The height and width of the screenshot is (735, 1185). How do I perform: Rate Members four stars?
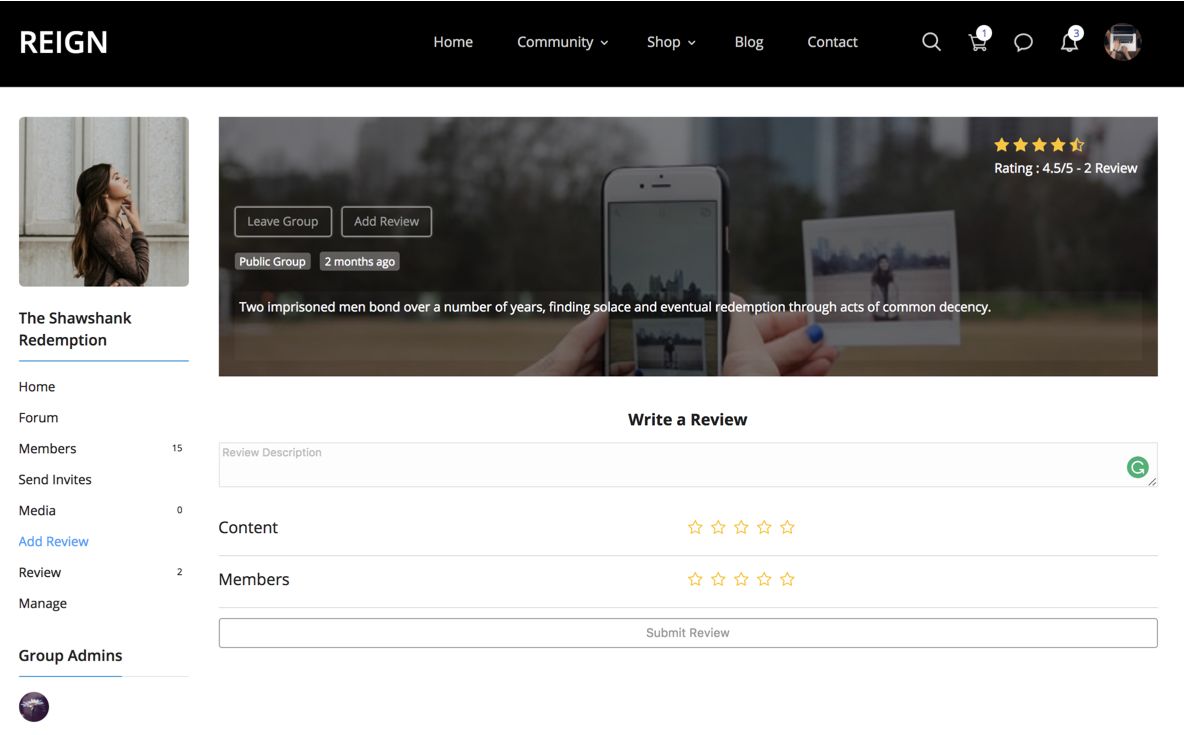(x=764, y=579)
